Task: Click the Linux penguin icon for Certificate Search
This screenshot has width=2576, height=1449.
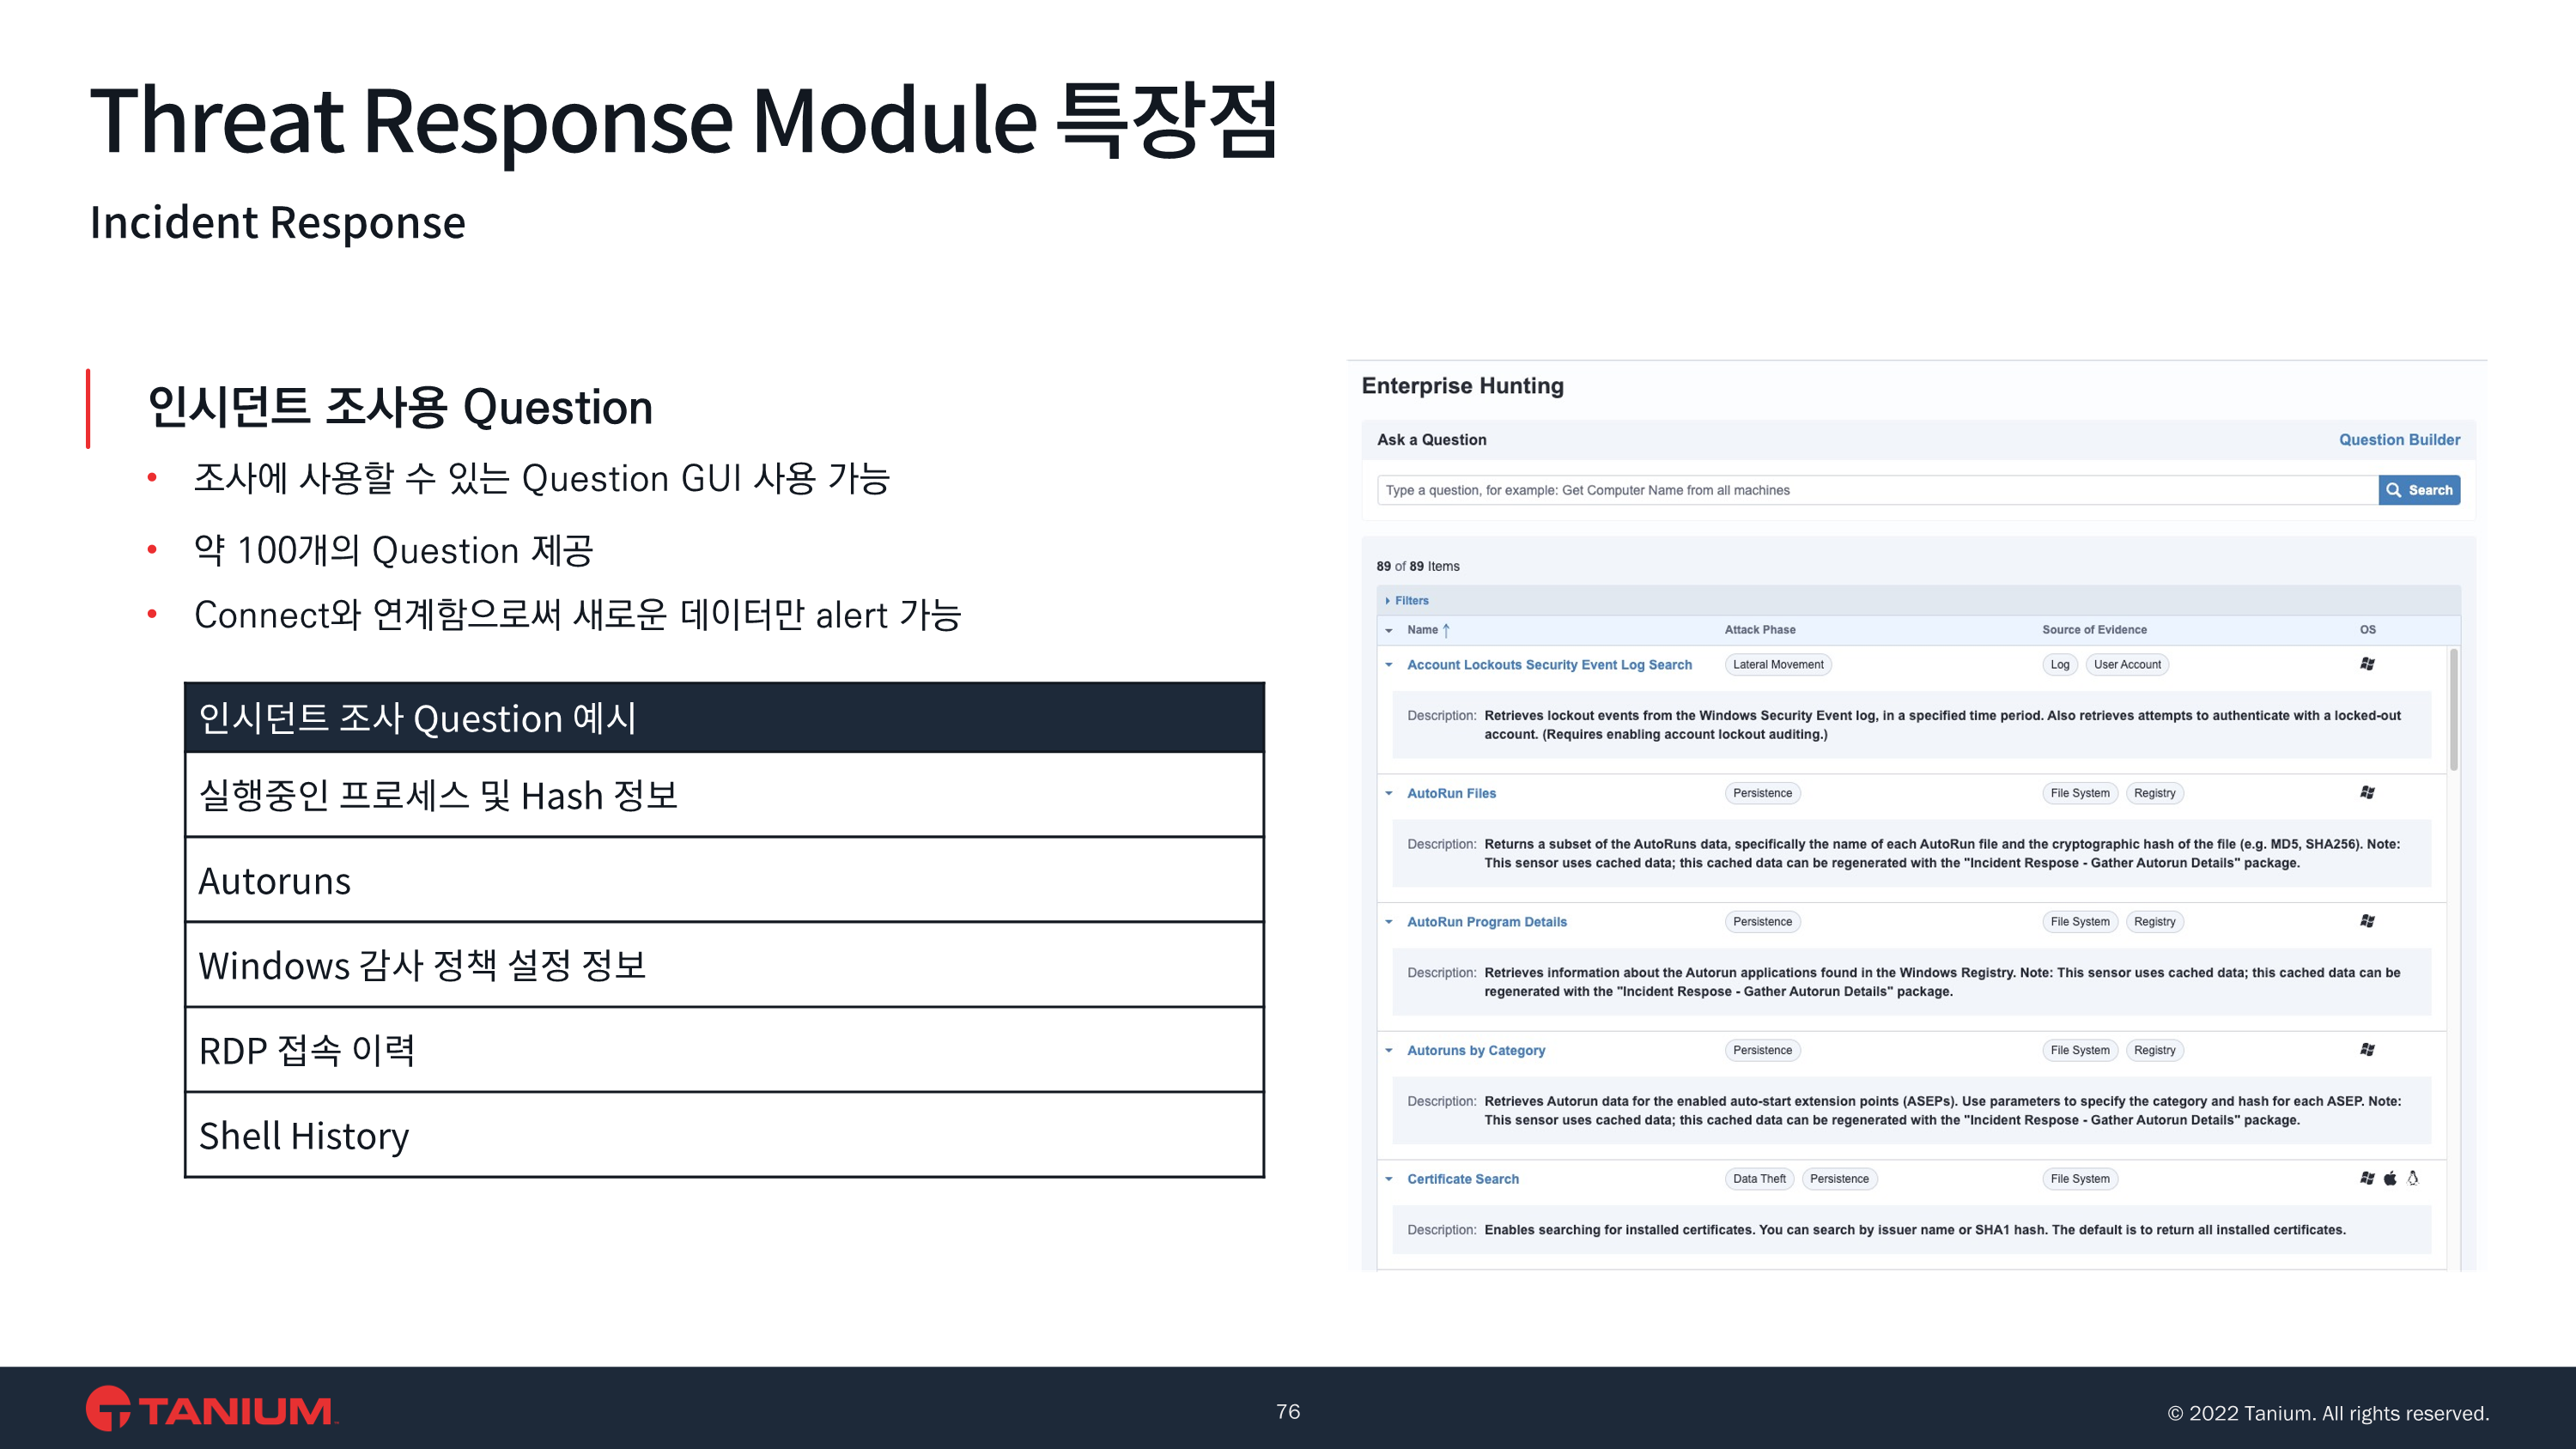Action: tap(2413, 1178)
